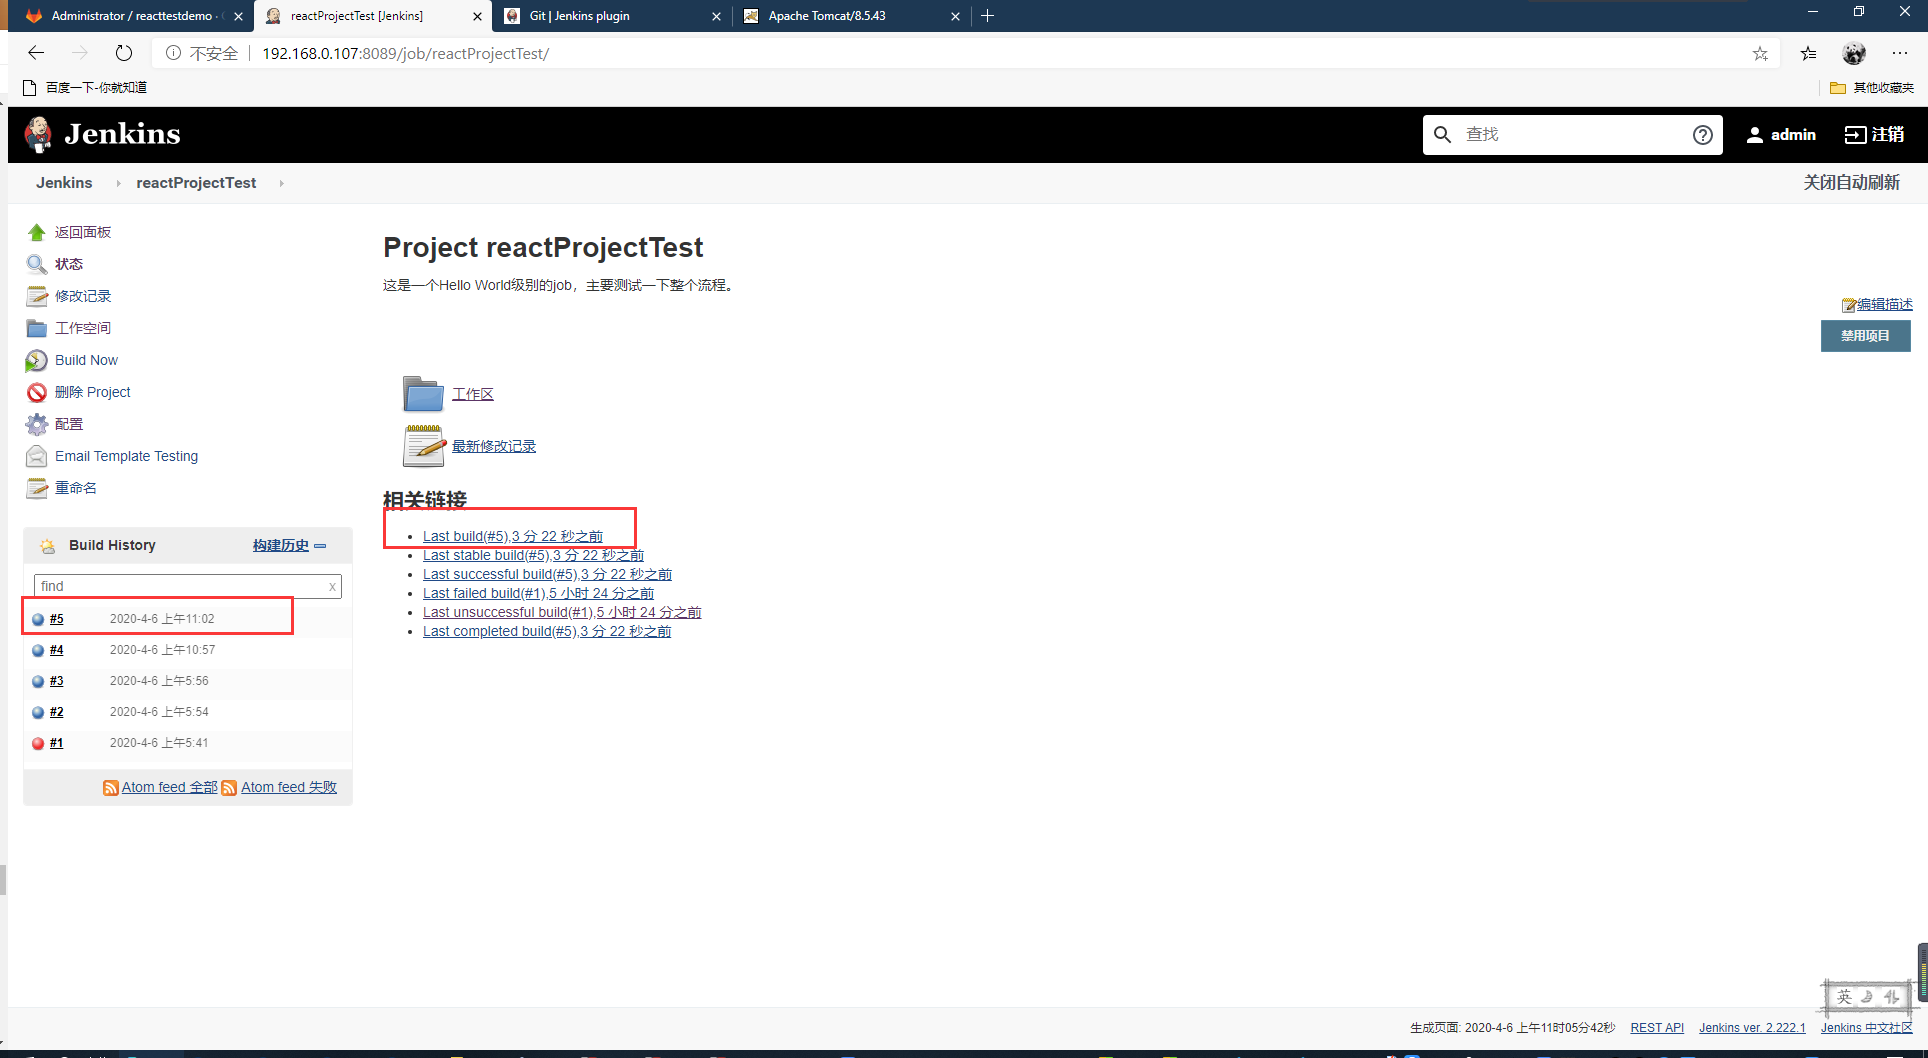Click the Workspace folder icon in the sidebar
Screen dimensions: 1928x1058
[37, 328]
